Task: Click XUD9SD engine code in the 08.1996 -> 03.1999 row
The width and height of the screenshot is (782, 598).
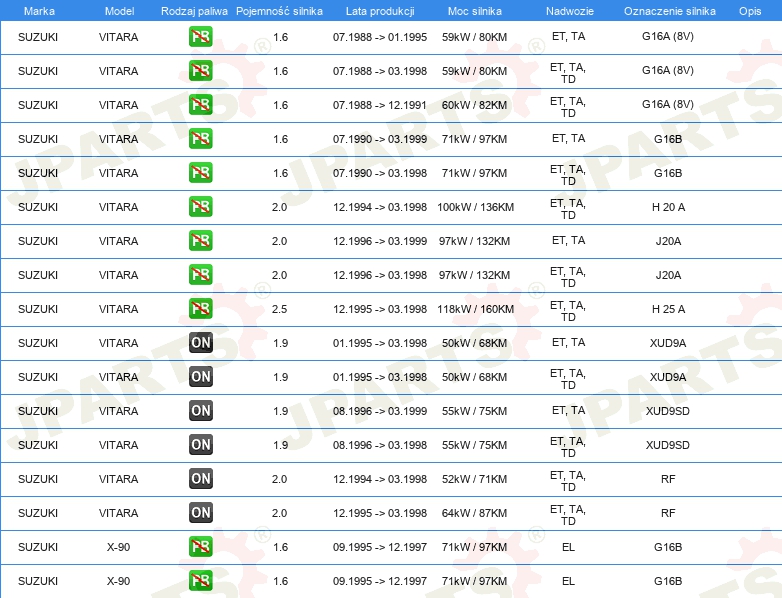Action: point(668,411)
